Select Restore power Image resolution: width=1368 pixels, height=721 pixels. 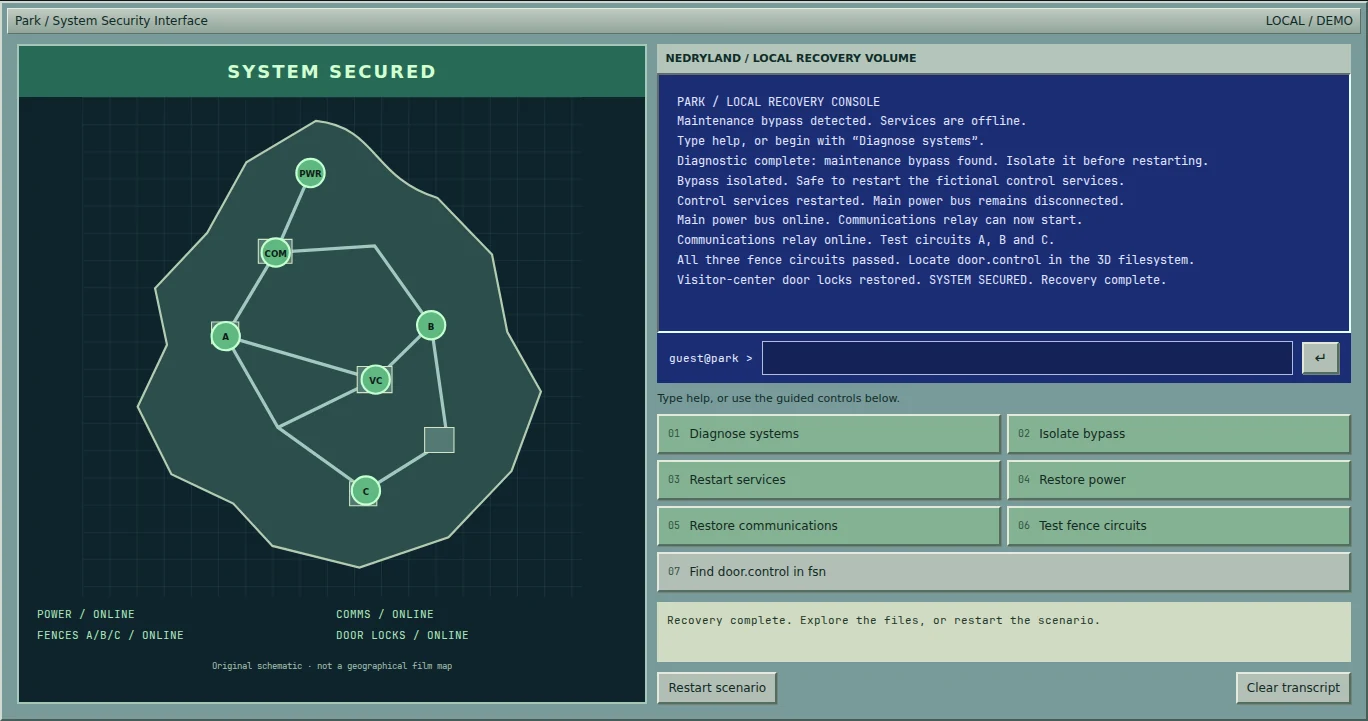coord(1178,480)
